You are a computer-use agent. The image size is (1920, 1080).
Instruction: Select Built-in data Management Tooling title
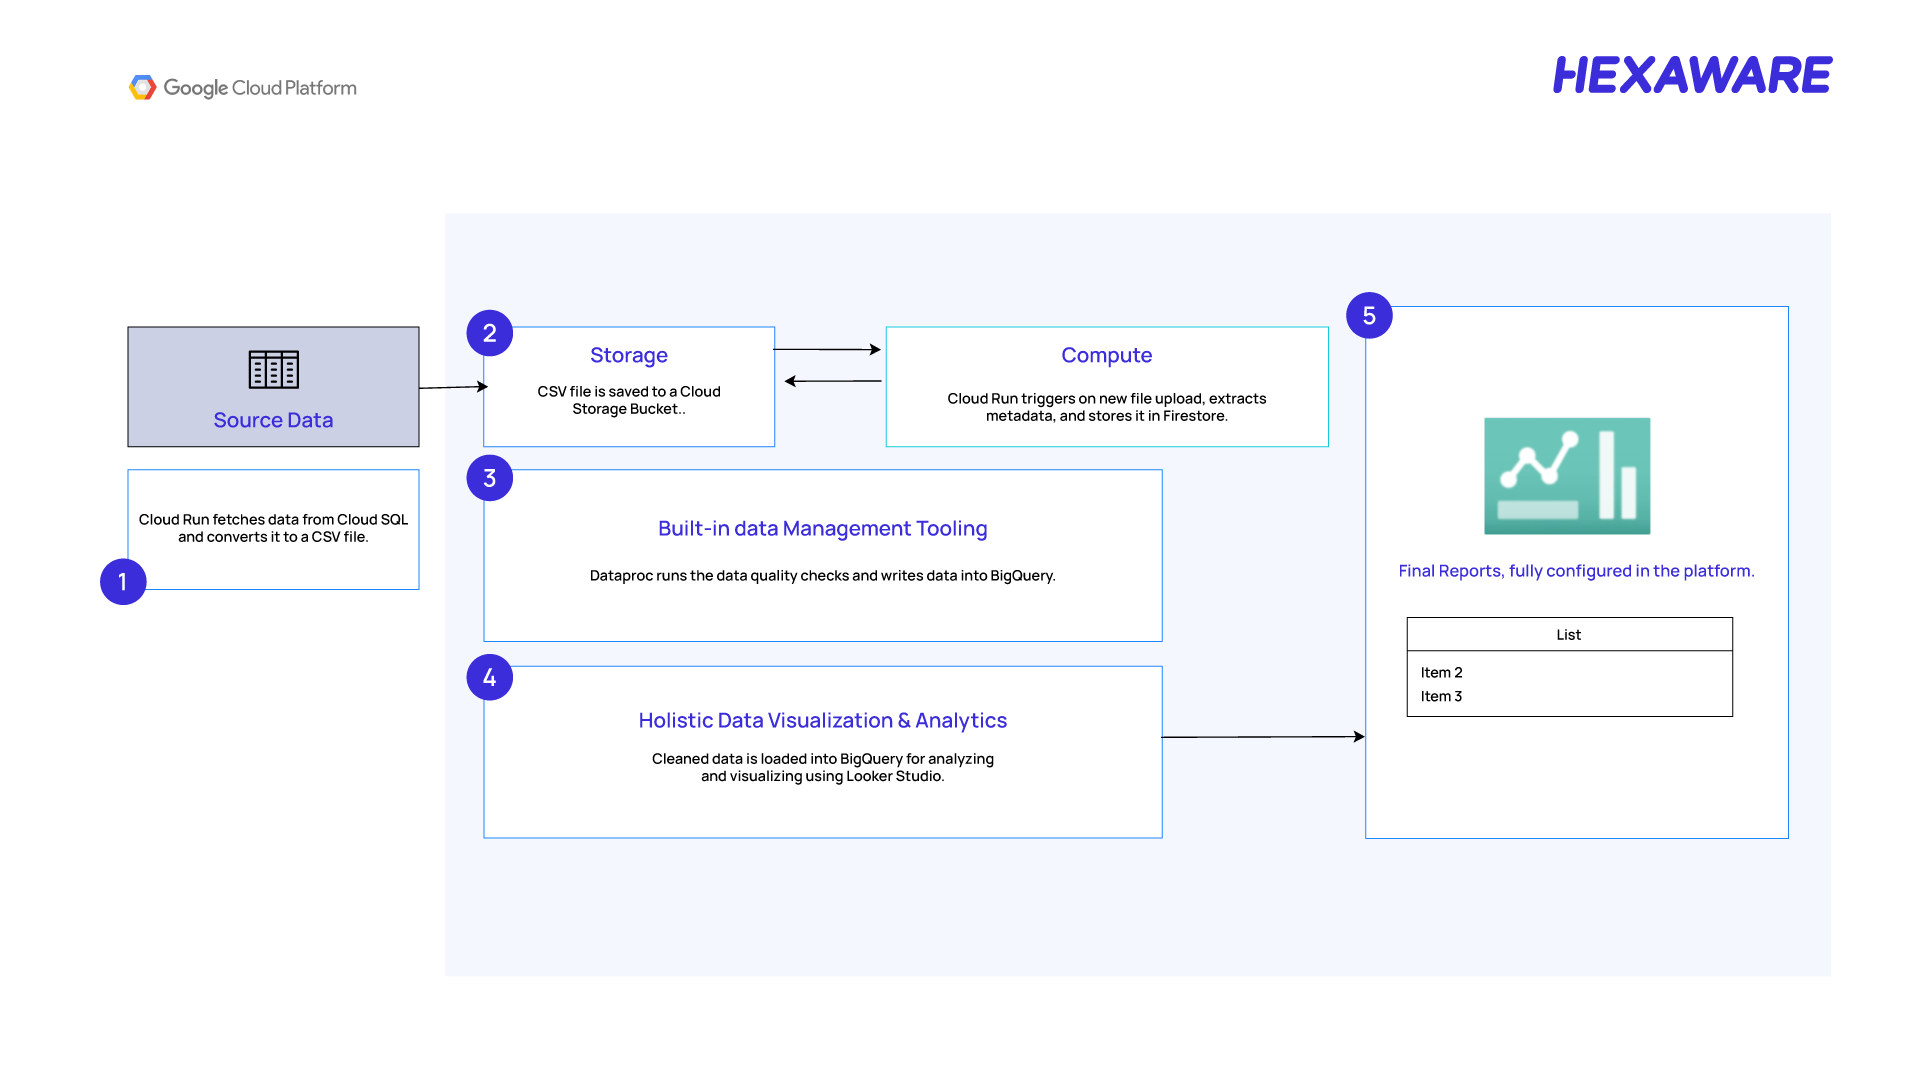click(823, 528)
